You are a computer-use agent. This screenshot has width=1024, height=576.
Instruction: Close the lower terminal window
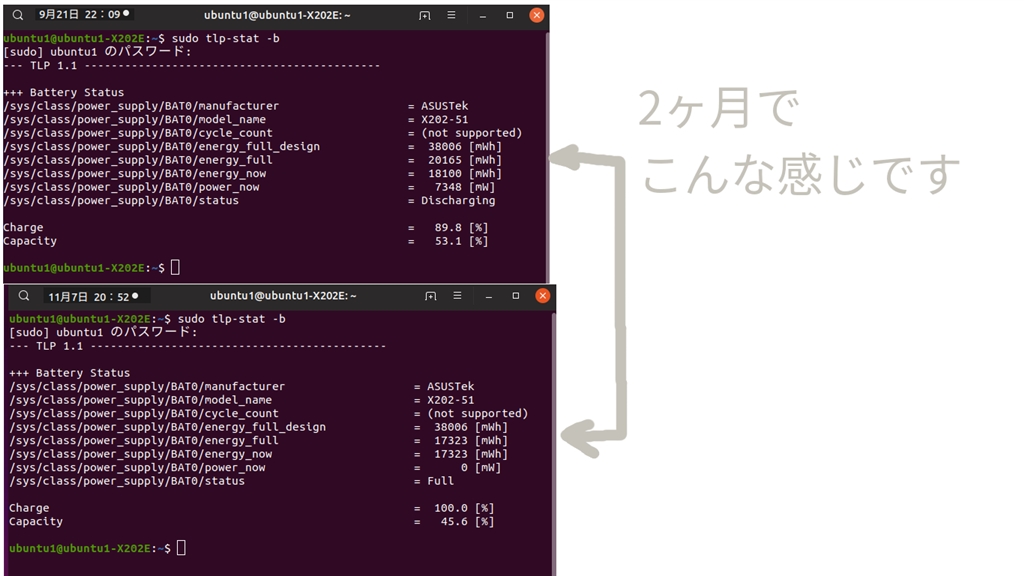point(542,296)
